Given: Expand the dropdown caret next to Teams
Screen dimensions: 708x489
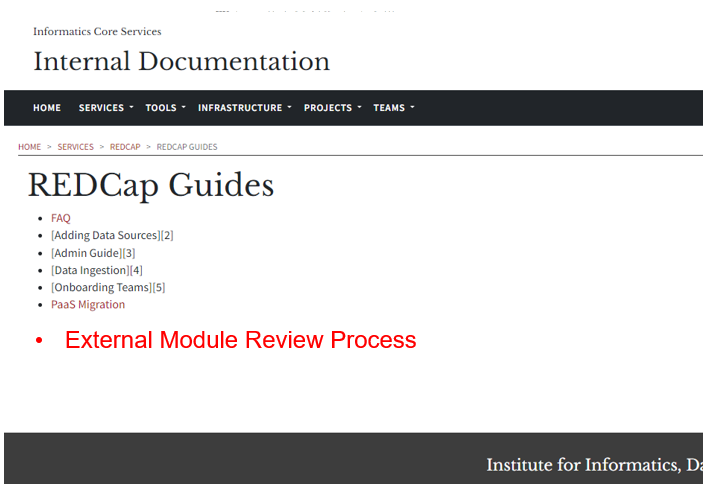Looking at the screenshot, I should pyautogui.click(x=412, y=107).
